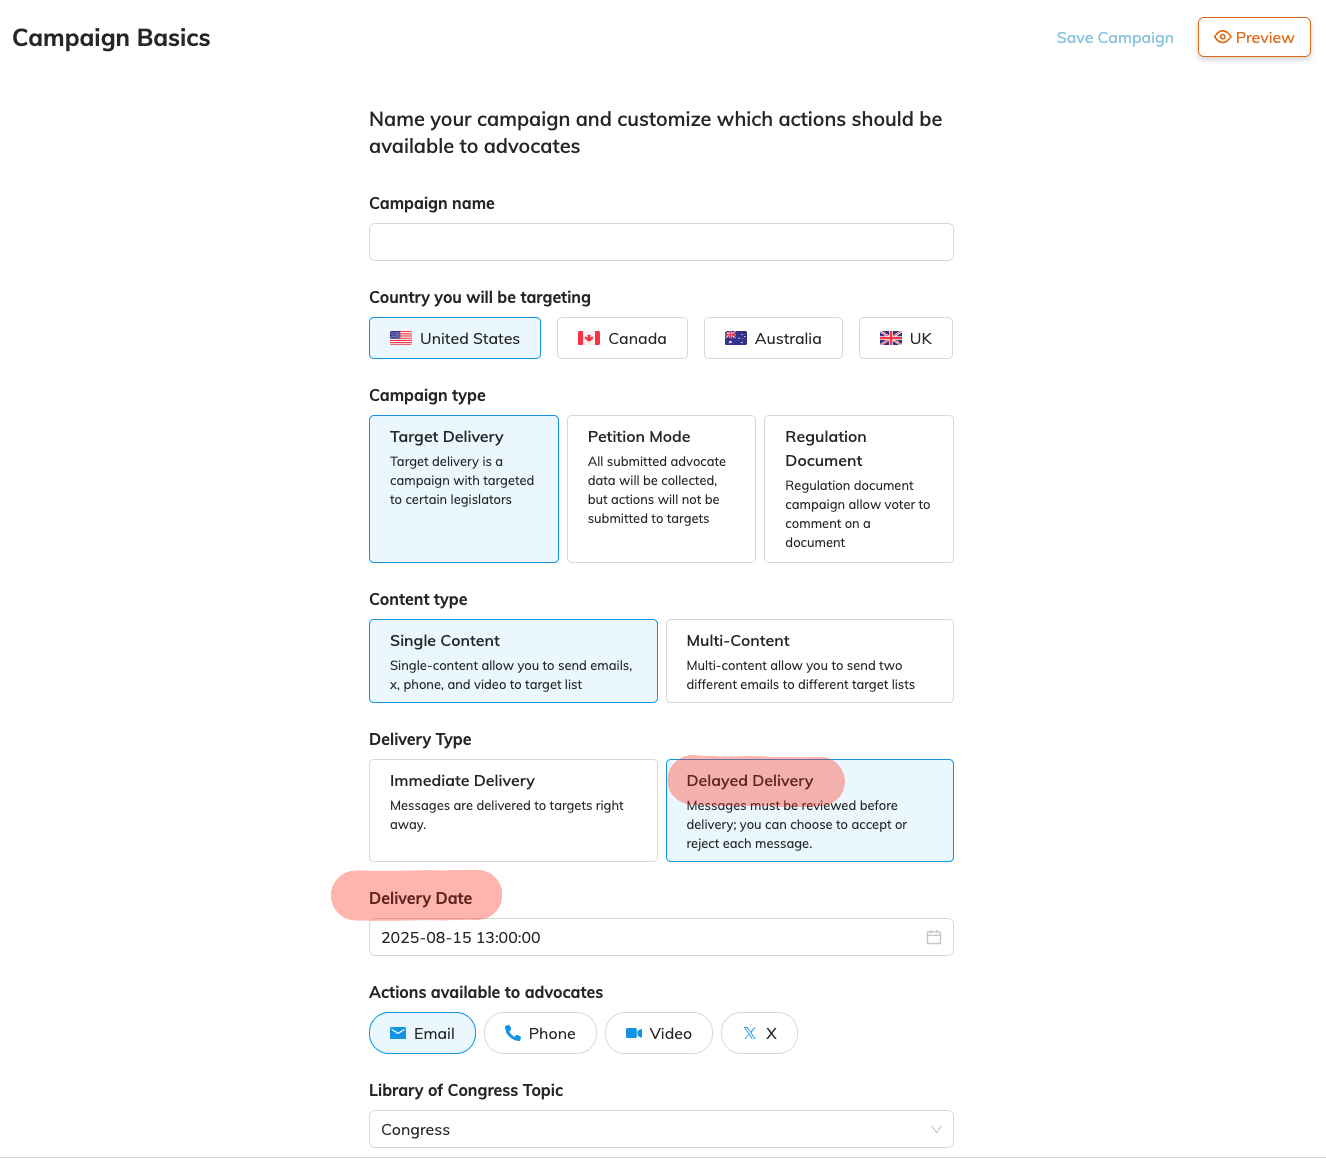Focus the Campaign name text field
1326x1162 pixels.
coord(660,242)
